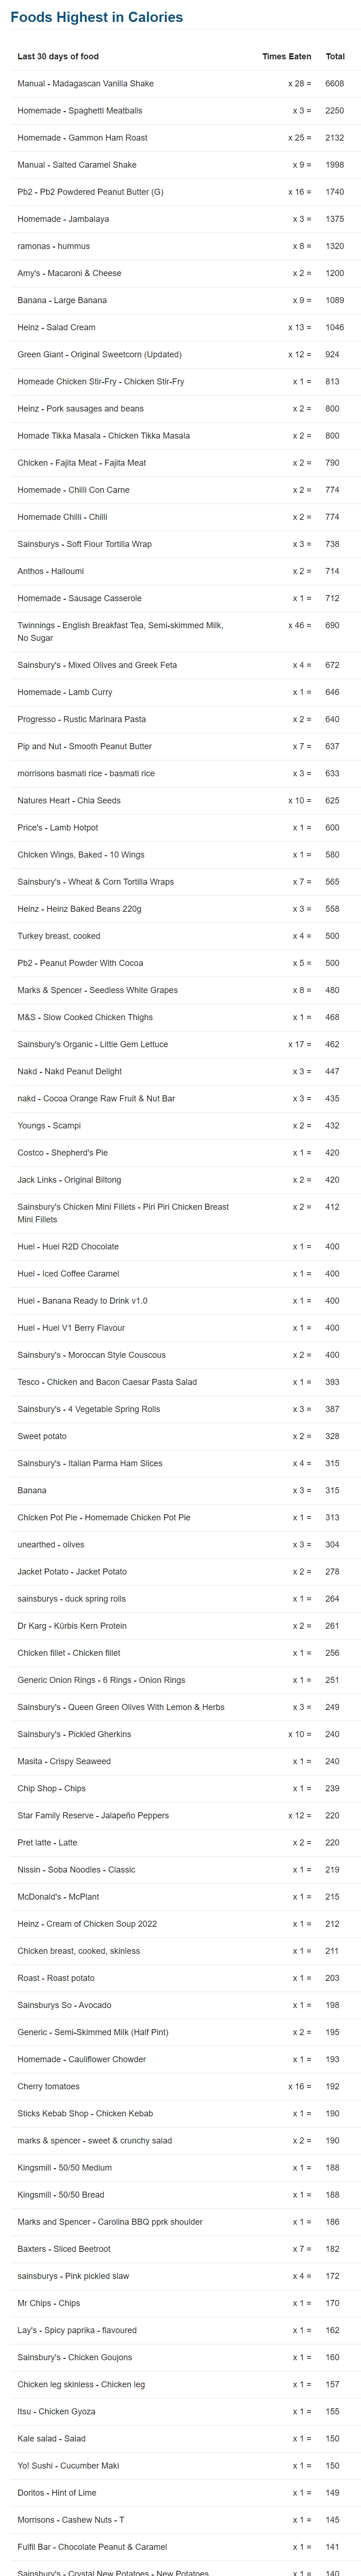Select Natures Heart Chia Seeds entry
Screen dimensions: 361x2576
click(180, 801)
